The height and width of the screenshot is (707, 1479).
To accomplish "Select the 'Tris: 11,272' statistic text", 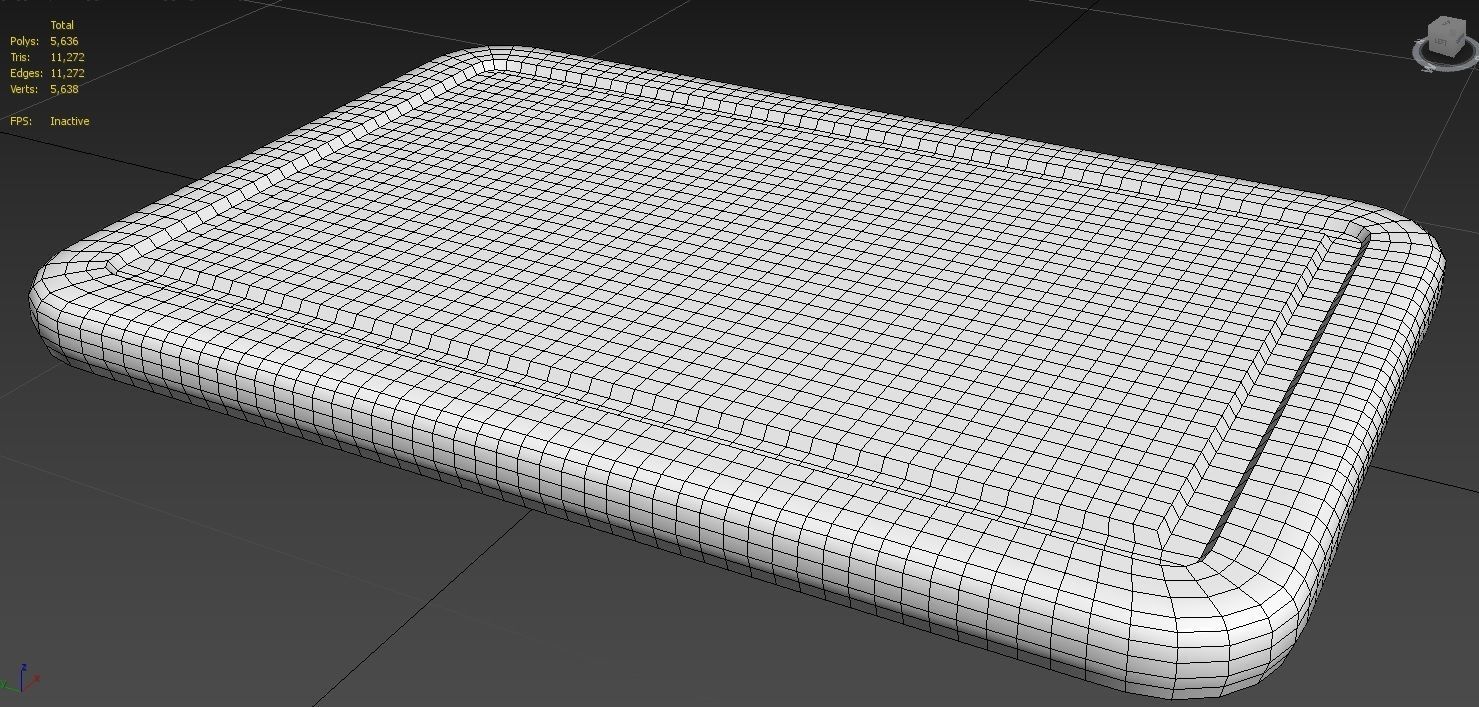I will (47, 57).
